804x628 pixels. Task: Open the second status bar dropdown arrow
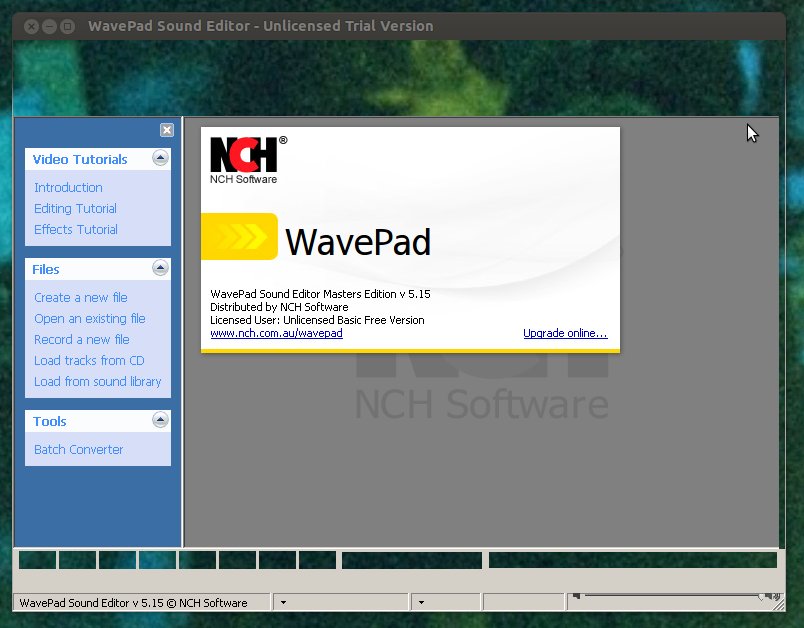click(x=421, y=602)
